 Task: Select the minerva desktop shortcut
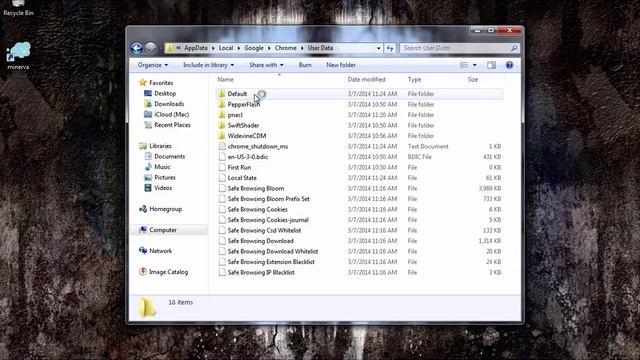point(18,56)
